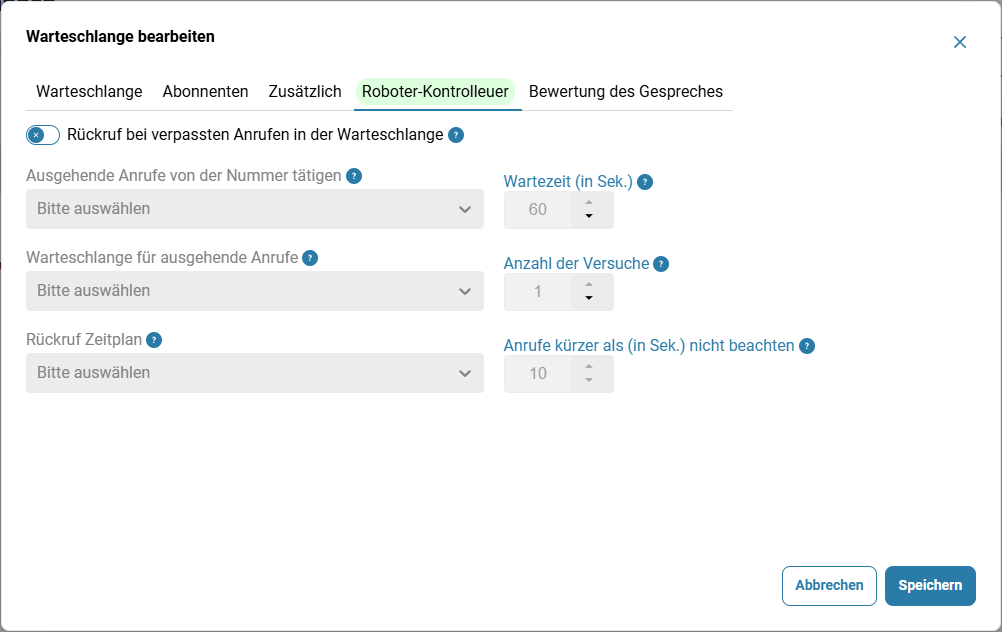This screenshot has height=632, width=1002.
Task: Close the Warteschlange bearbeiten dialog
Action: tap(960, 42)
